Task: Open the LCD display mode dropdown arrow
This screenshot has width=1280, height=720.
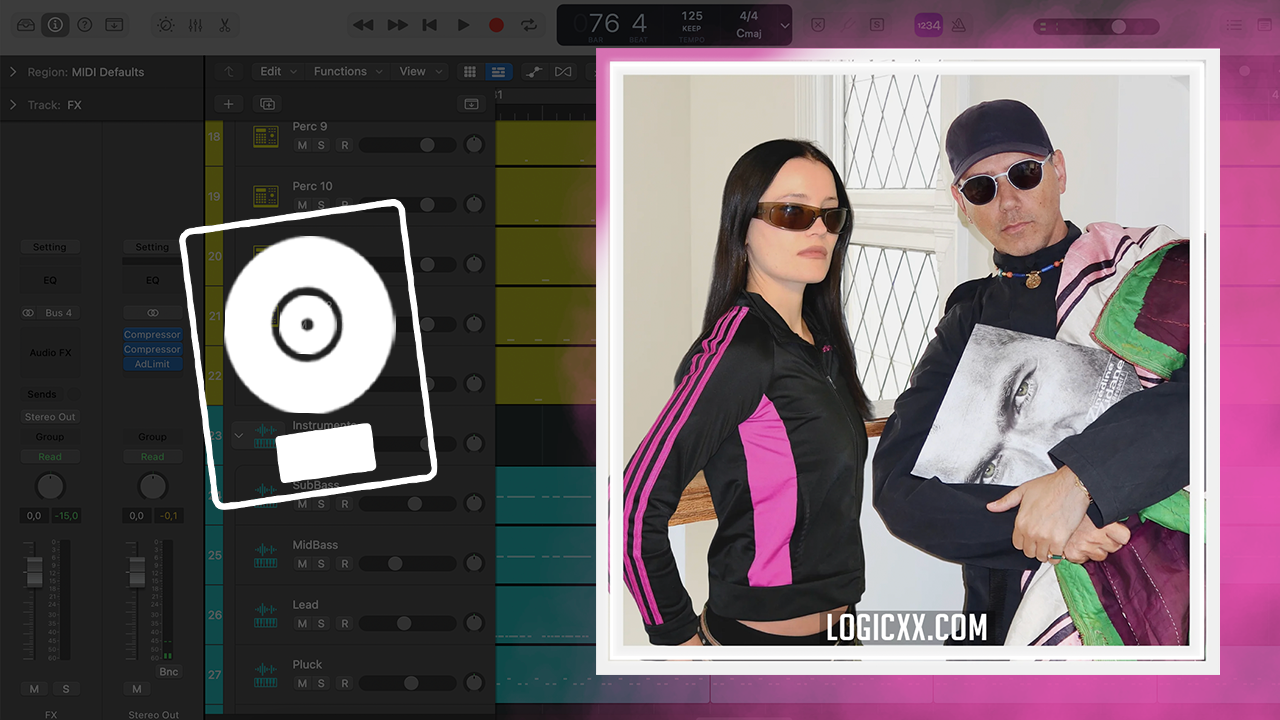Action: tap(784, 25)
